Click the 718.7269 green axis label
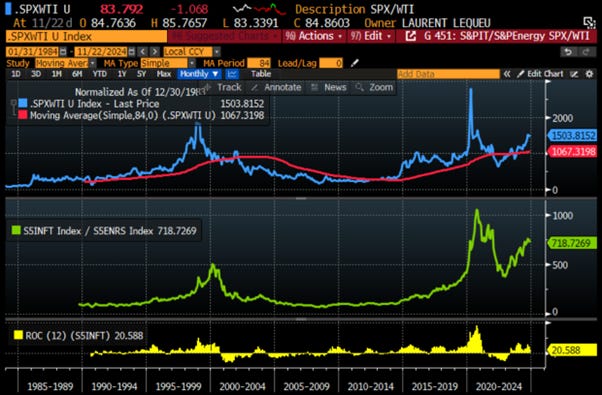 tap(572, 243)
